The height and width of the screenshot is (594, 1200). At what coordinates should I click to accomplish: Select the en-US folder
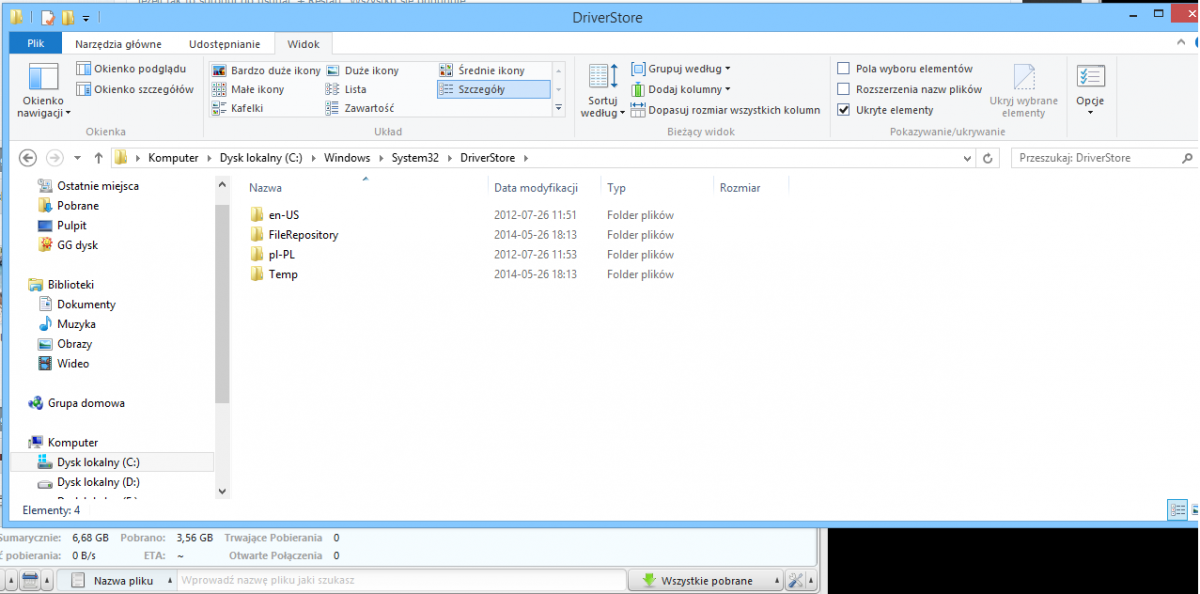click(x=284, y=215)
